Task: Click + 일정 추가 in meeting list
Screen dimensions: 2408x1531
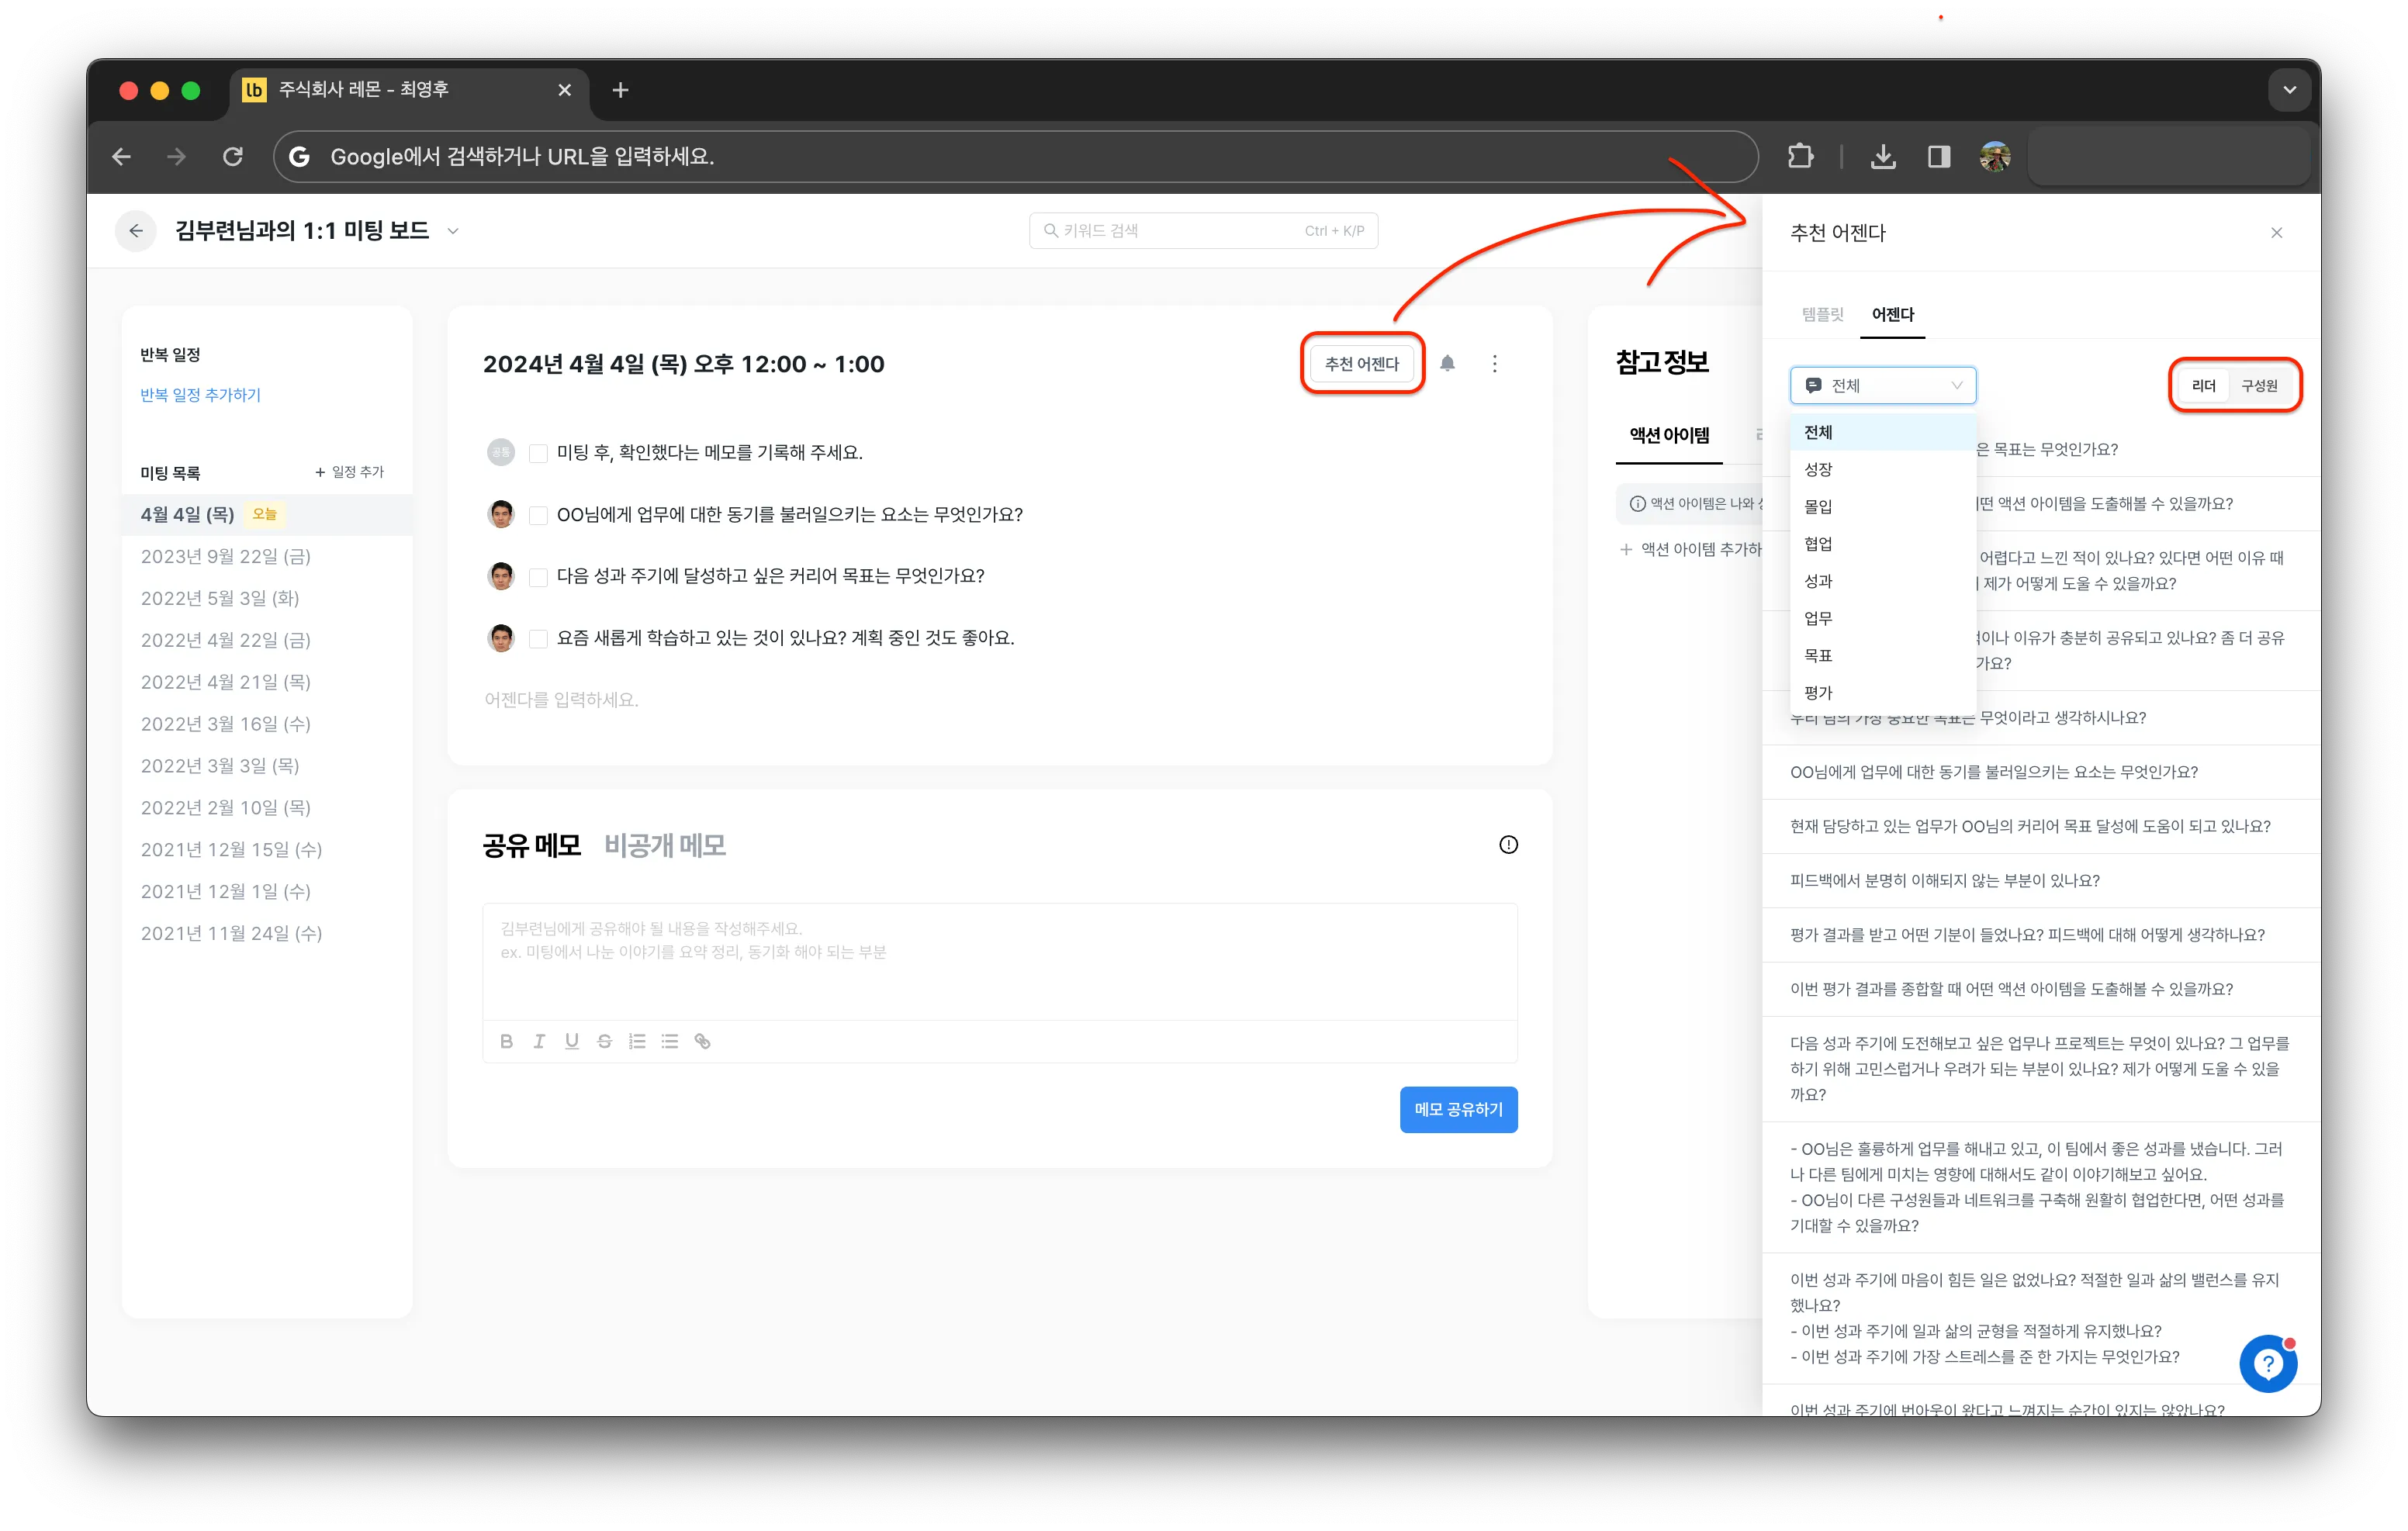Action: point(349,472)
